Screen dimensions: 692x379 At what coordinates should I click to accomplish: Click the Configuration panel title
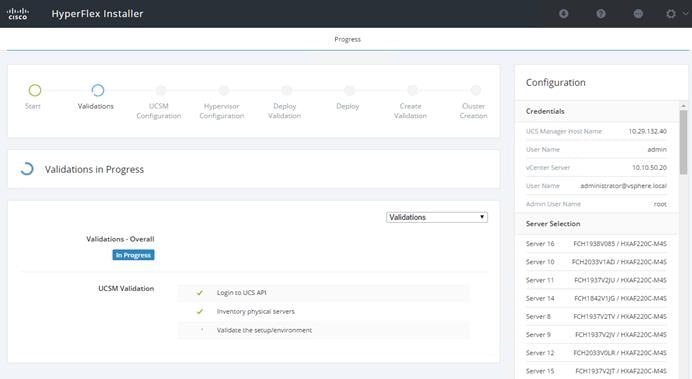click(556, 83)
